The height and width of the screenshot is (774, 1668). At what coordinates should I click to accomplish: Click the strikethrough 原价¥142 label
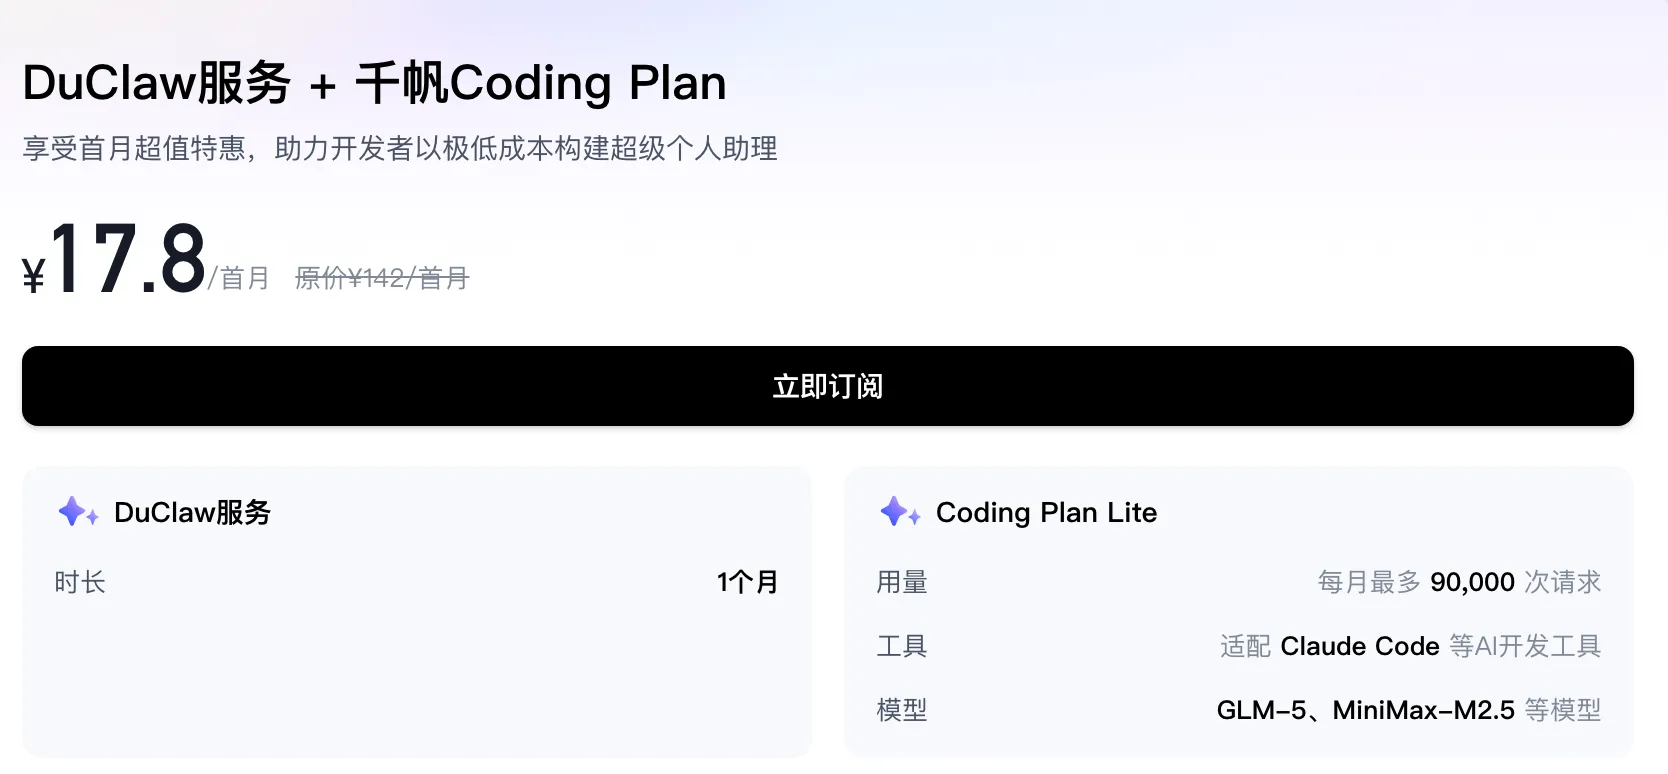pyautogui.click(x=381, y=277)
